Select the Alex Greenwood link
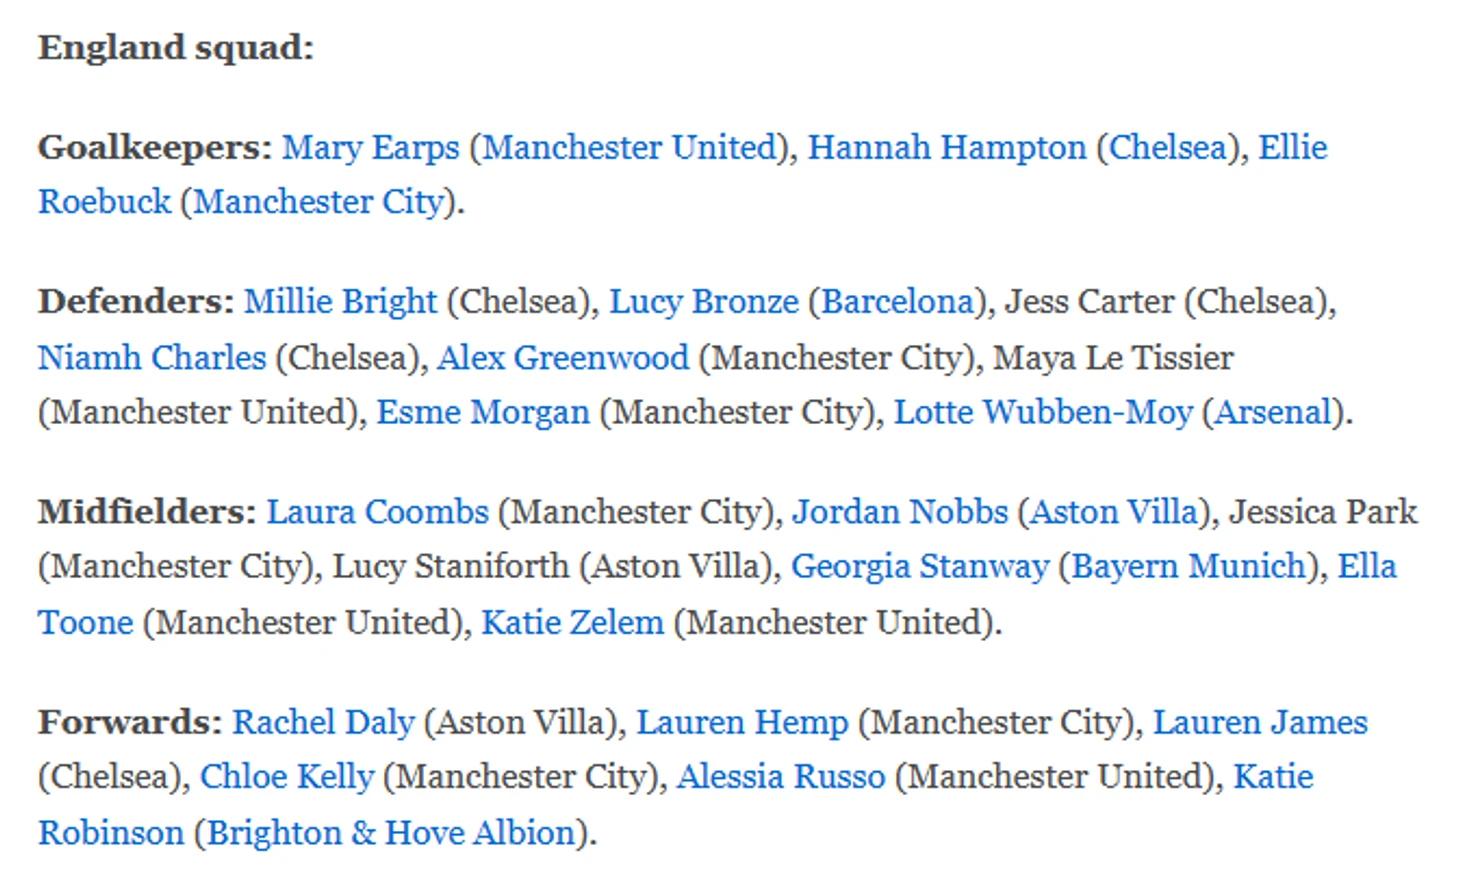Viewport: 1460px width, 889px height. pyautogui.click(x=563, y=358)
